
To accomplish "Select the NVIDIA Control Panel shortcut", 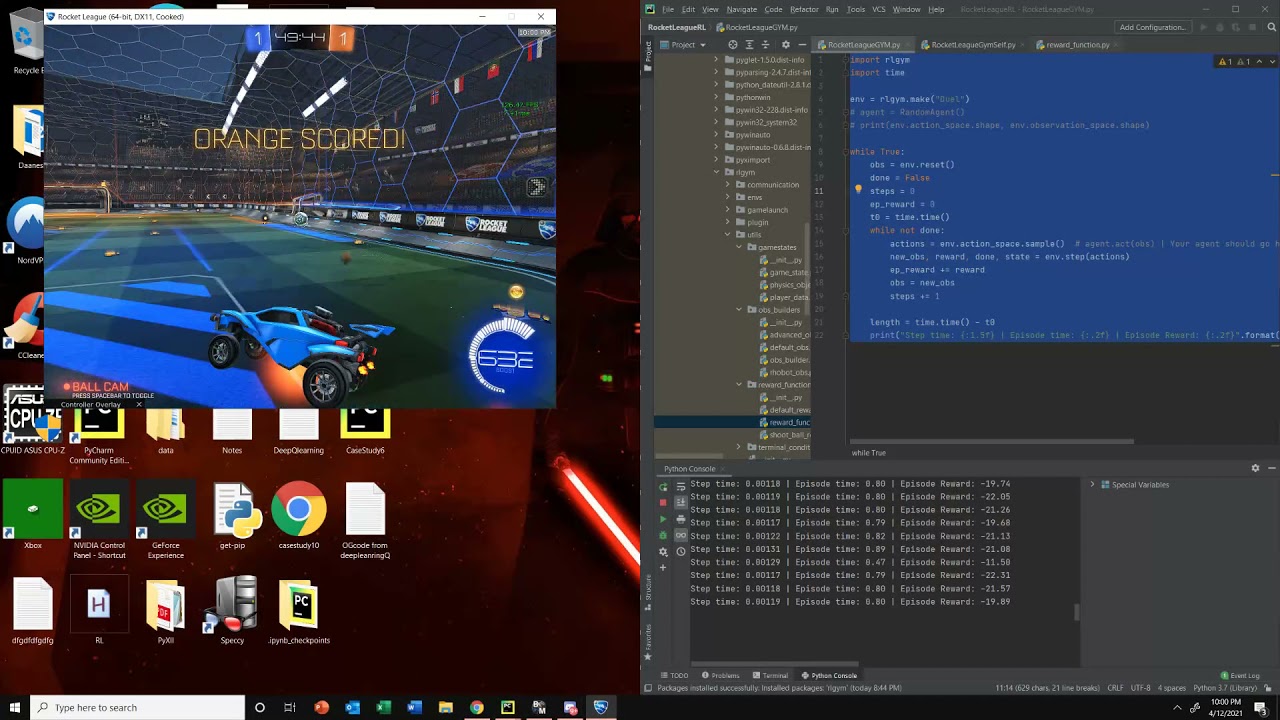I will 99,521.
